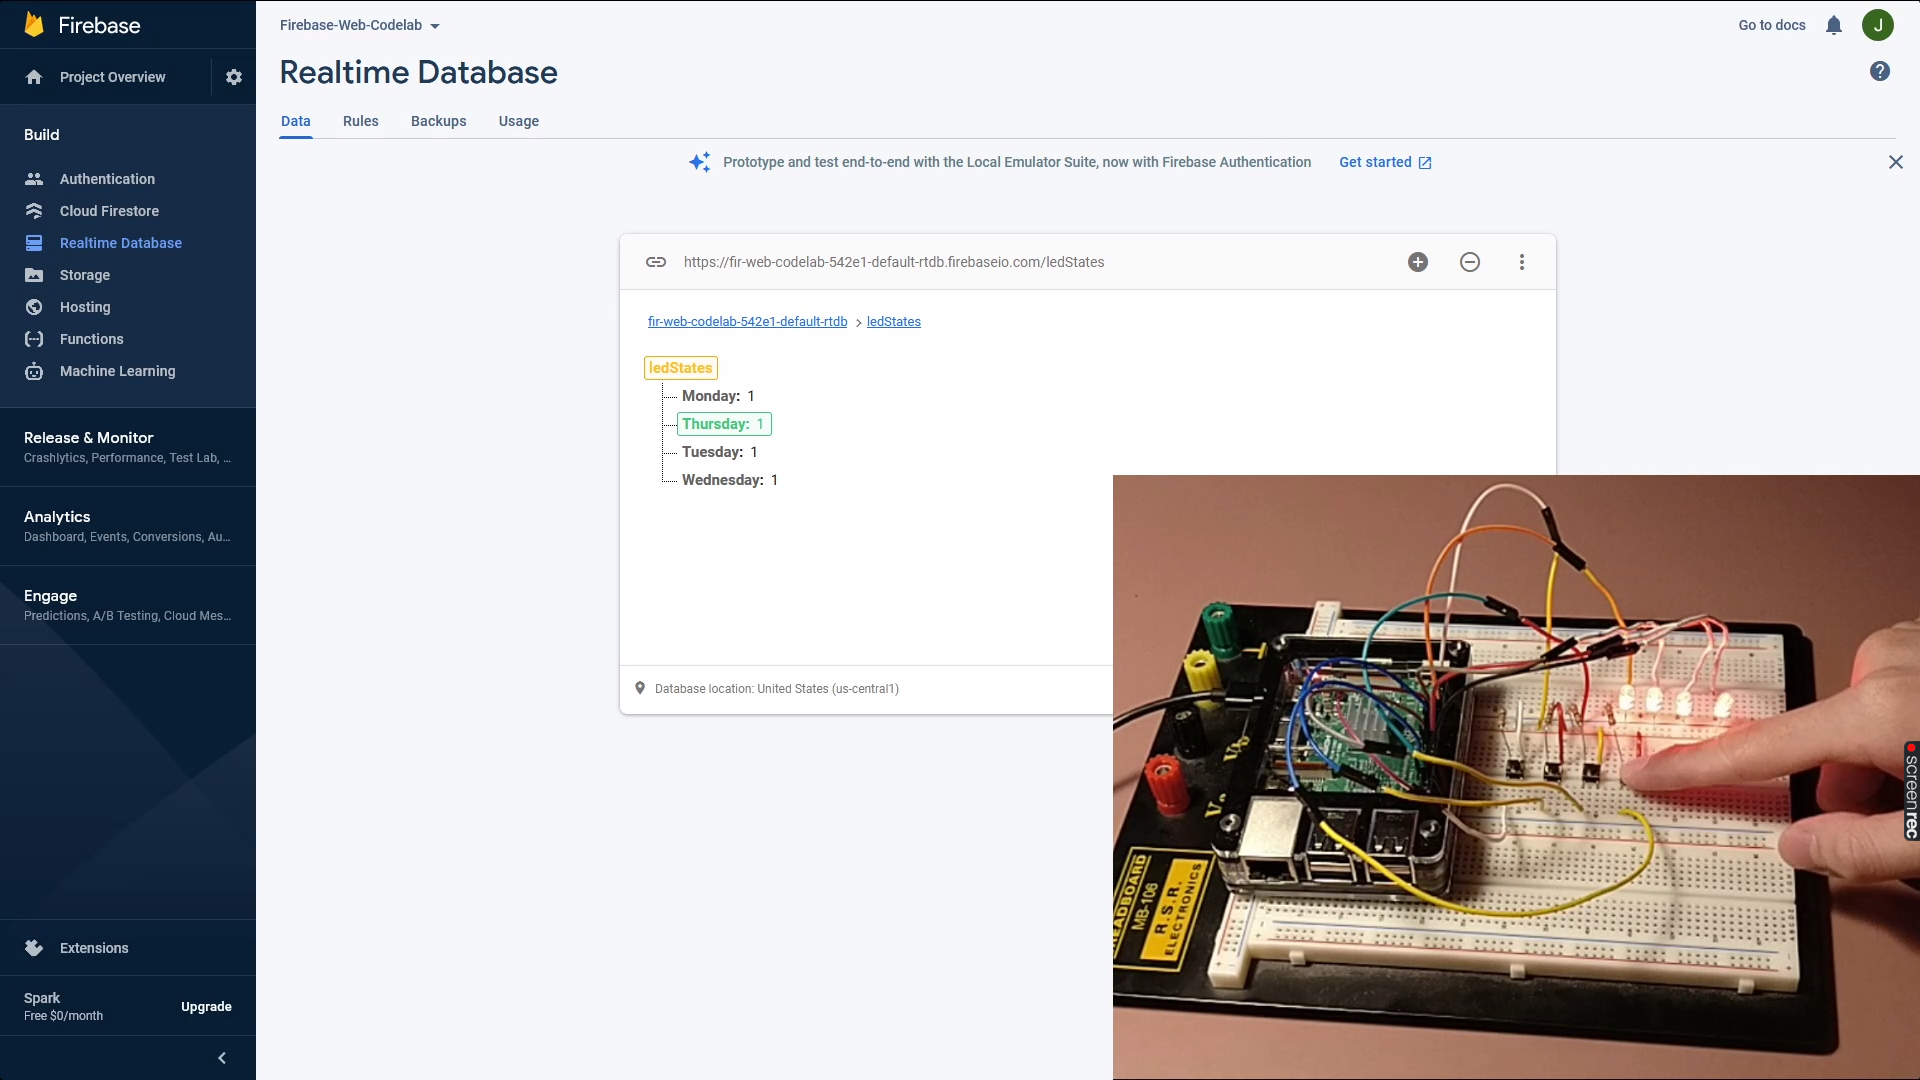1920x1080 pixels.
Task: Open the Functions section in sidebar
Action: click(x=91, y=339)
